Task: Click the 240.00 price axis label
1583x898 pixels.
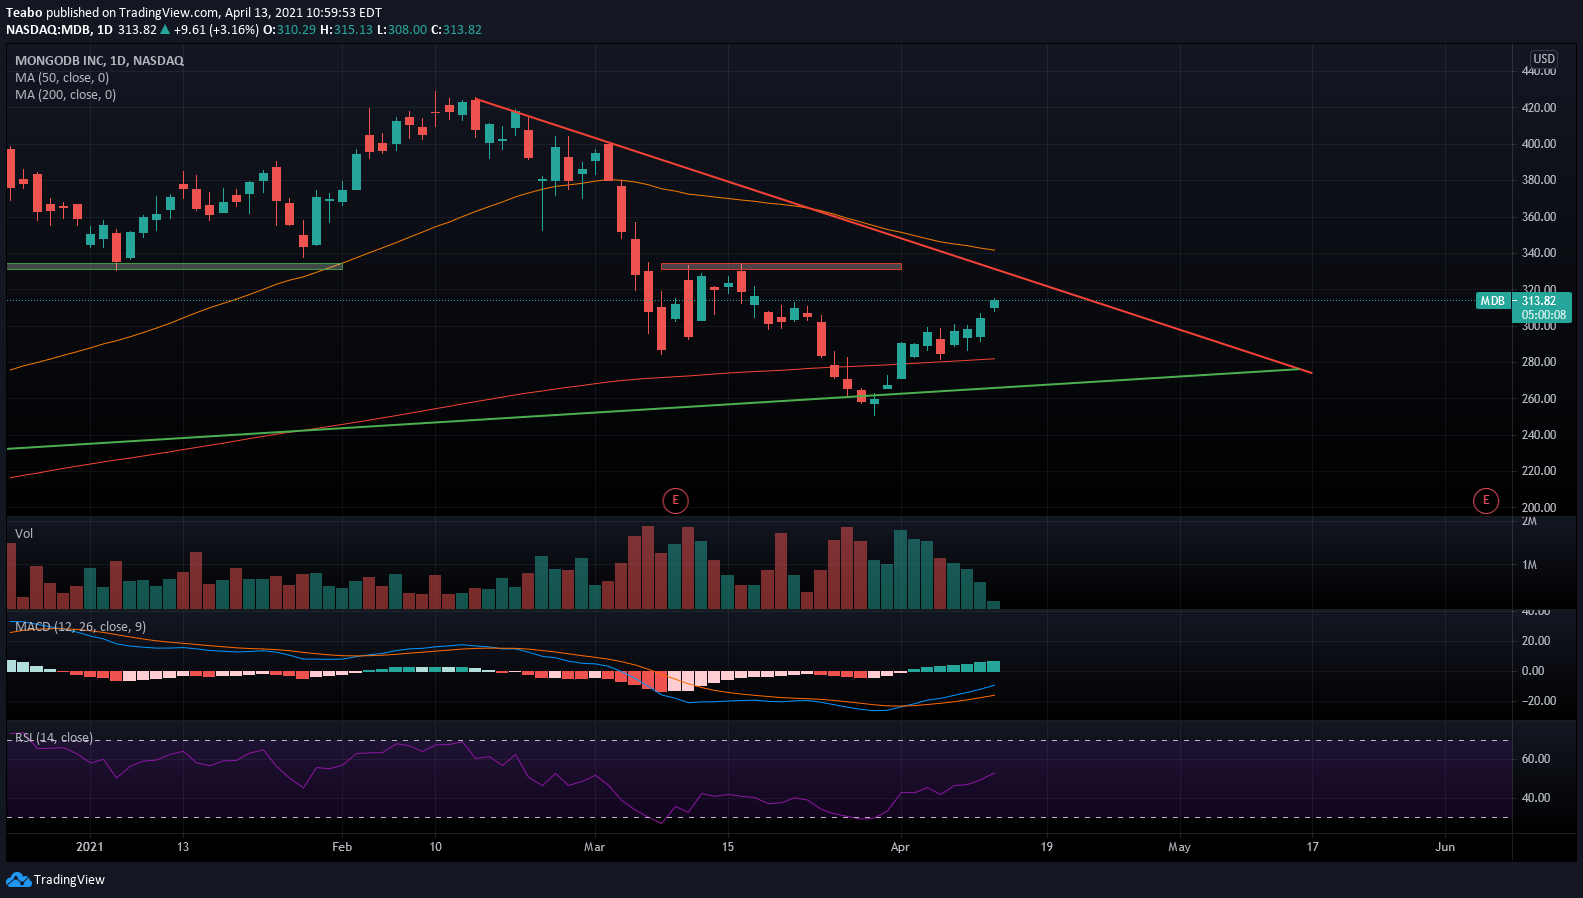Action: tap(1539, 435)
